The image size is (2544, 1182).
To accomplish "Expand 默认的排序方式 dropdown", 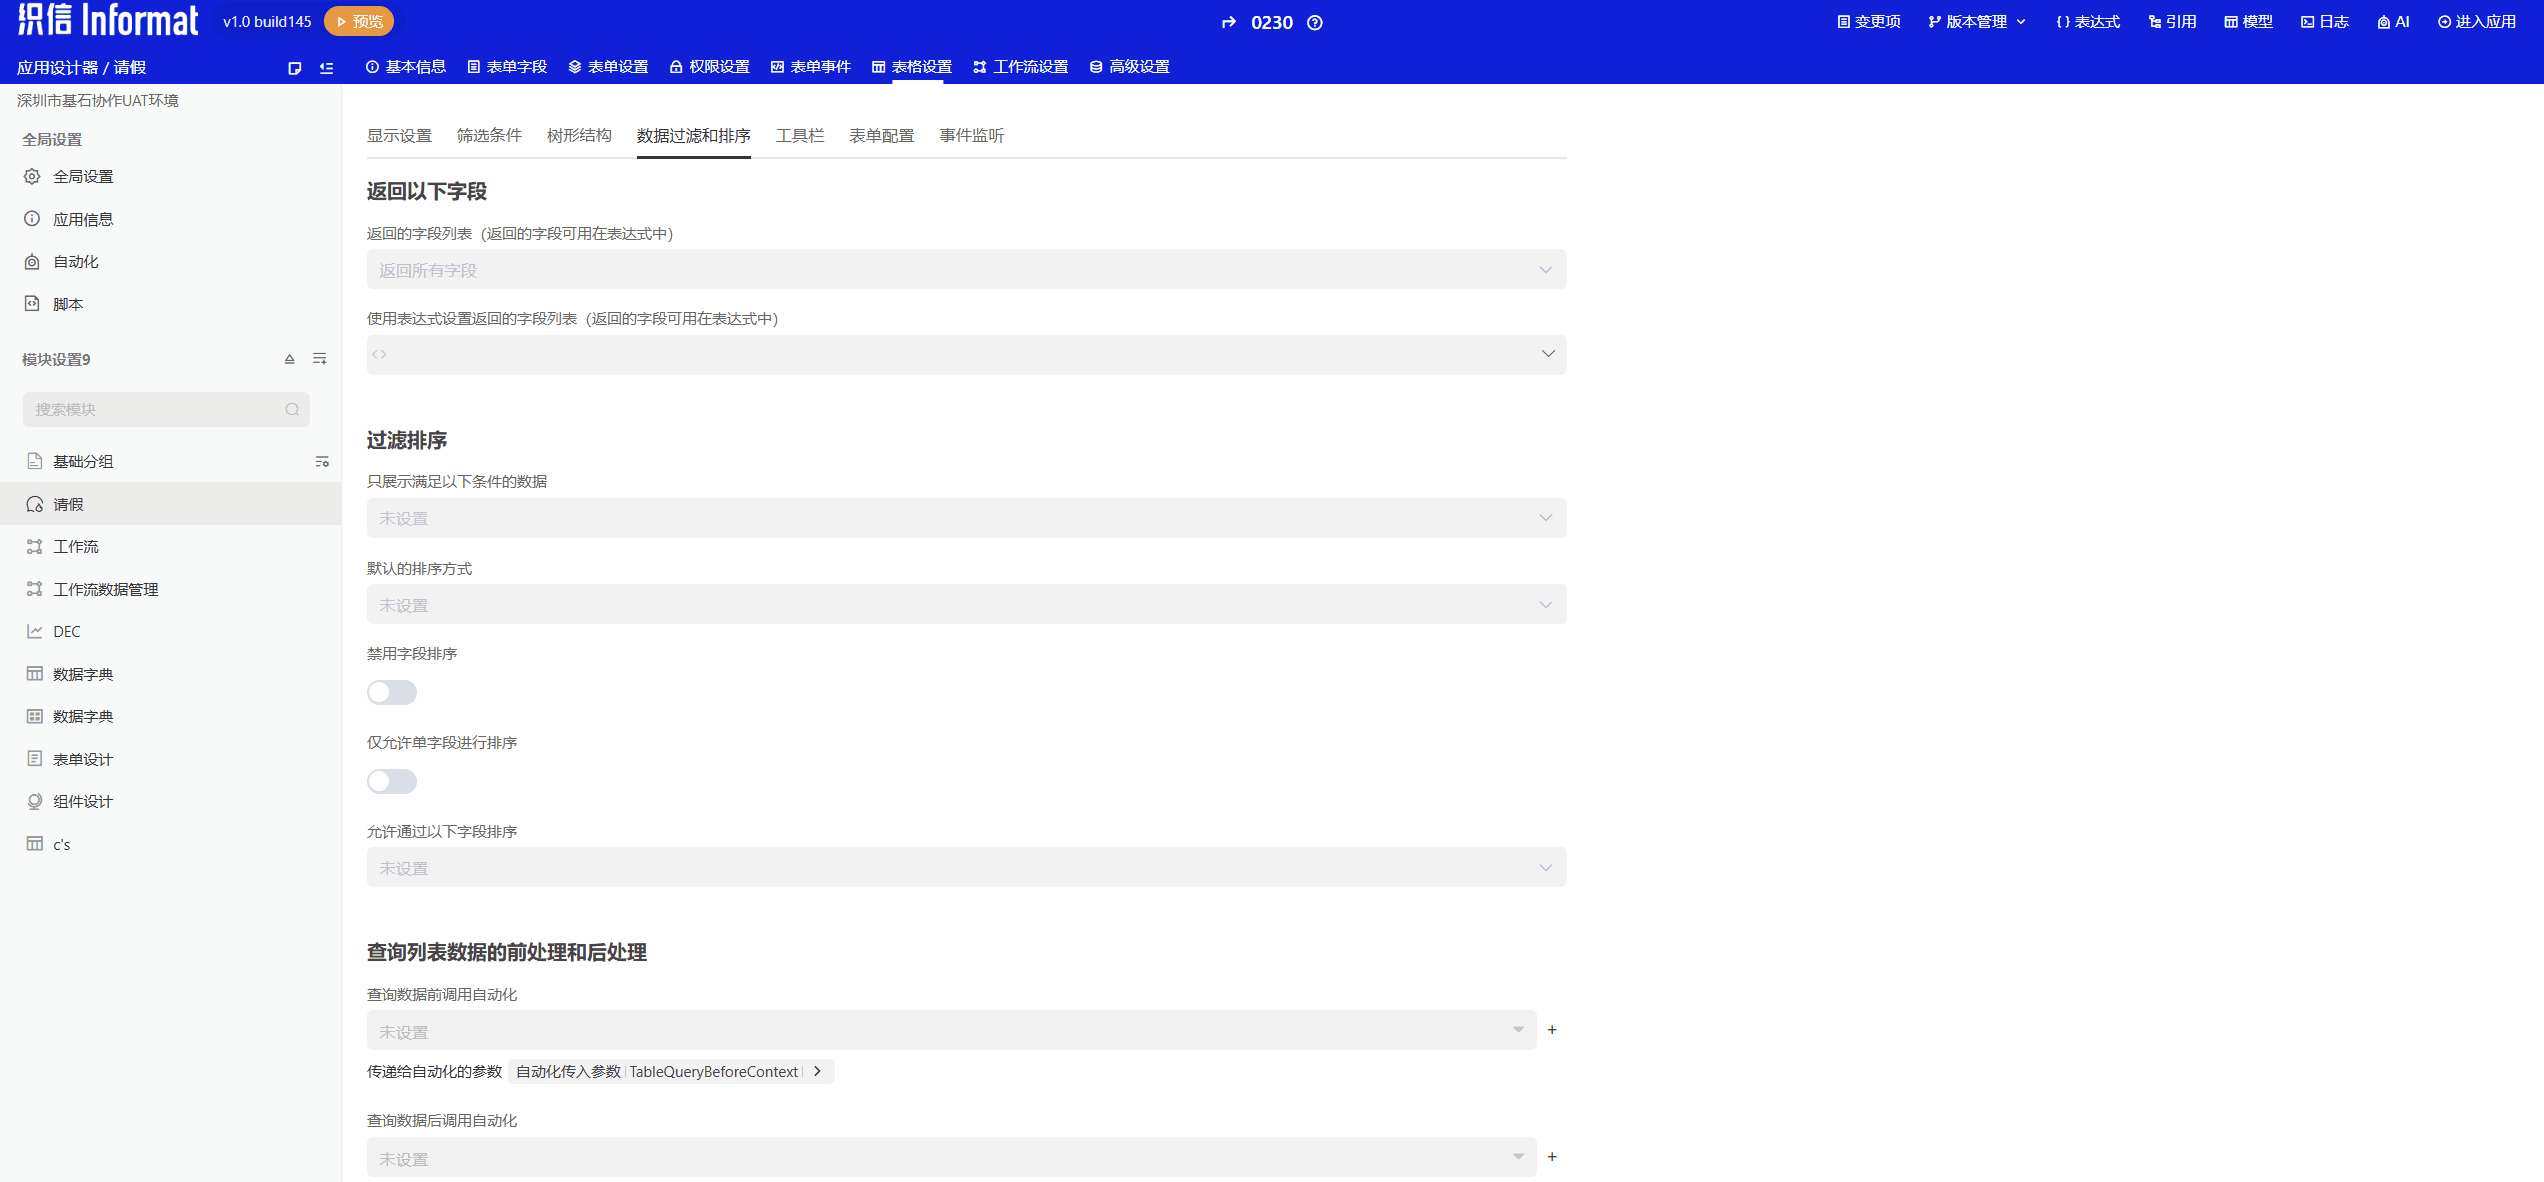I will tap(965, 605).
